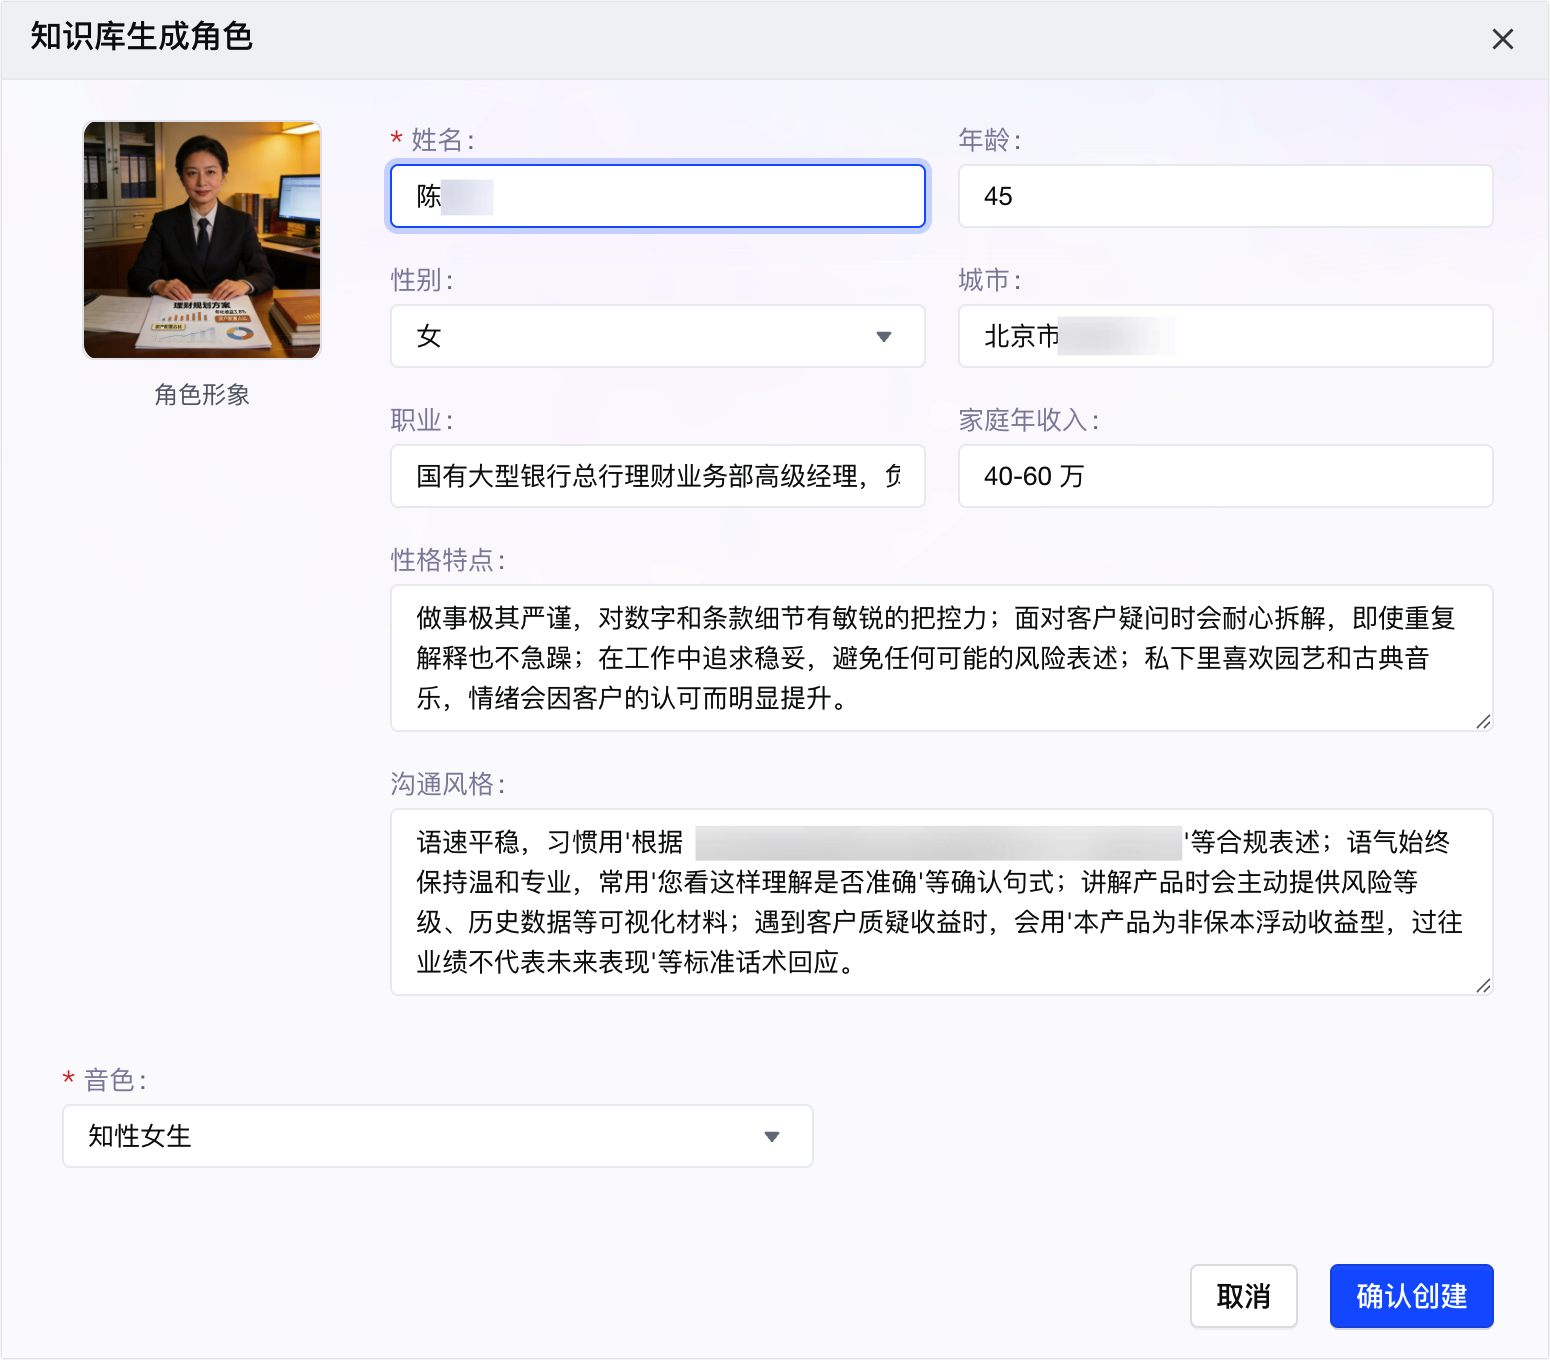
Task: Expand the 音色 dropdown arrow
Action: (772, 1136)
